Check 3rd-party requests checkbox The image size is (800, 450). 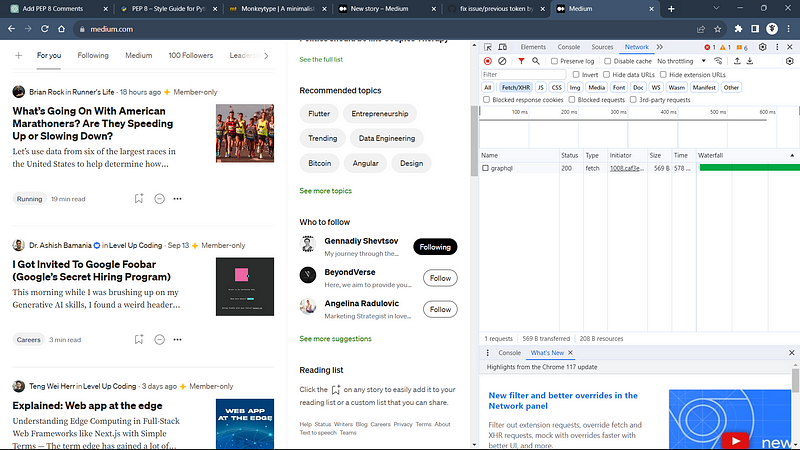(x=633, y=100)
